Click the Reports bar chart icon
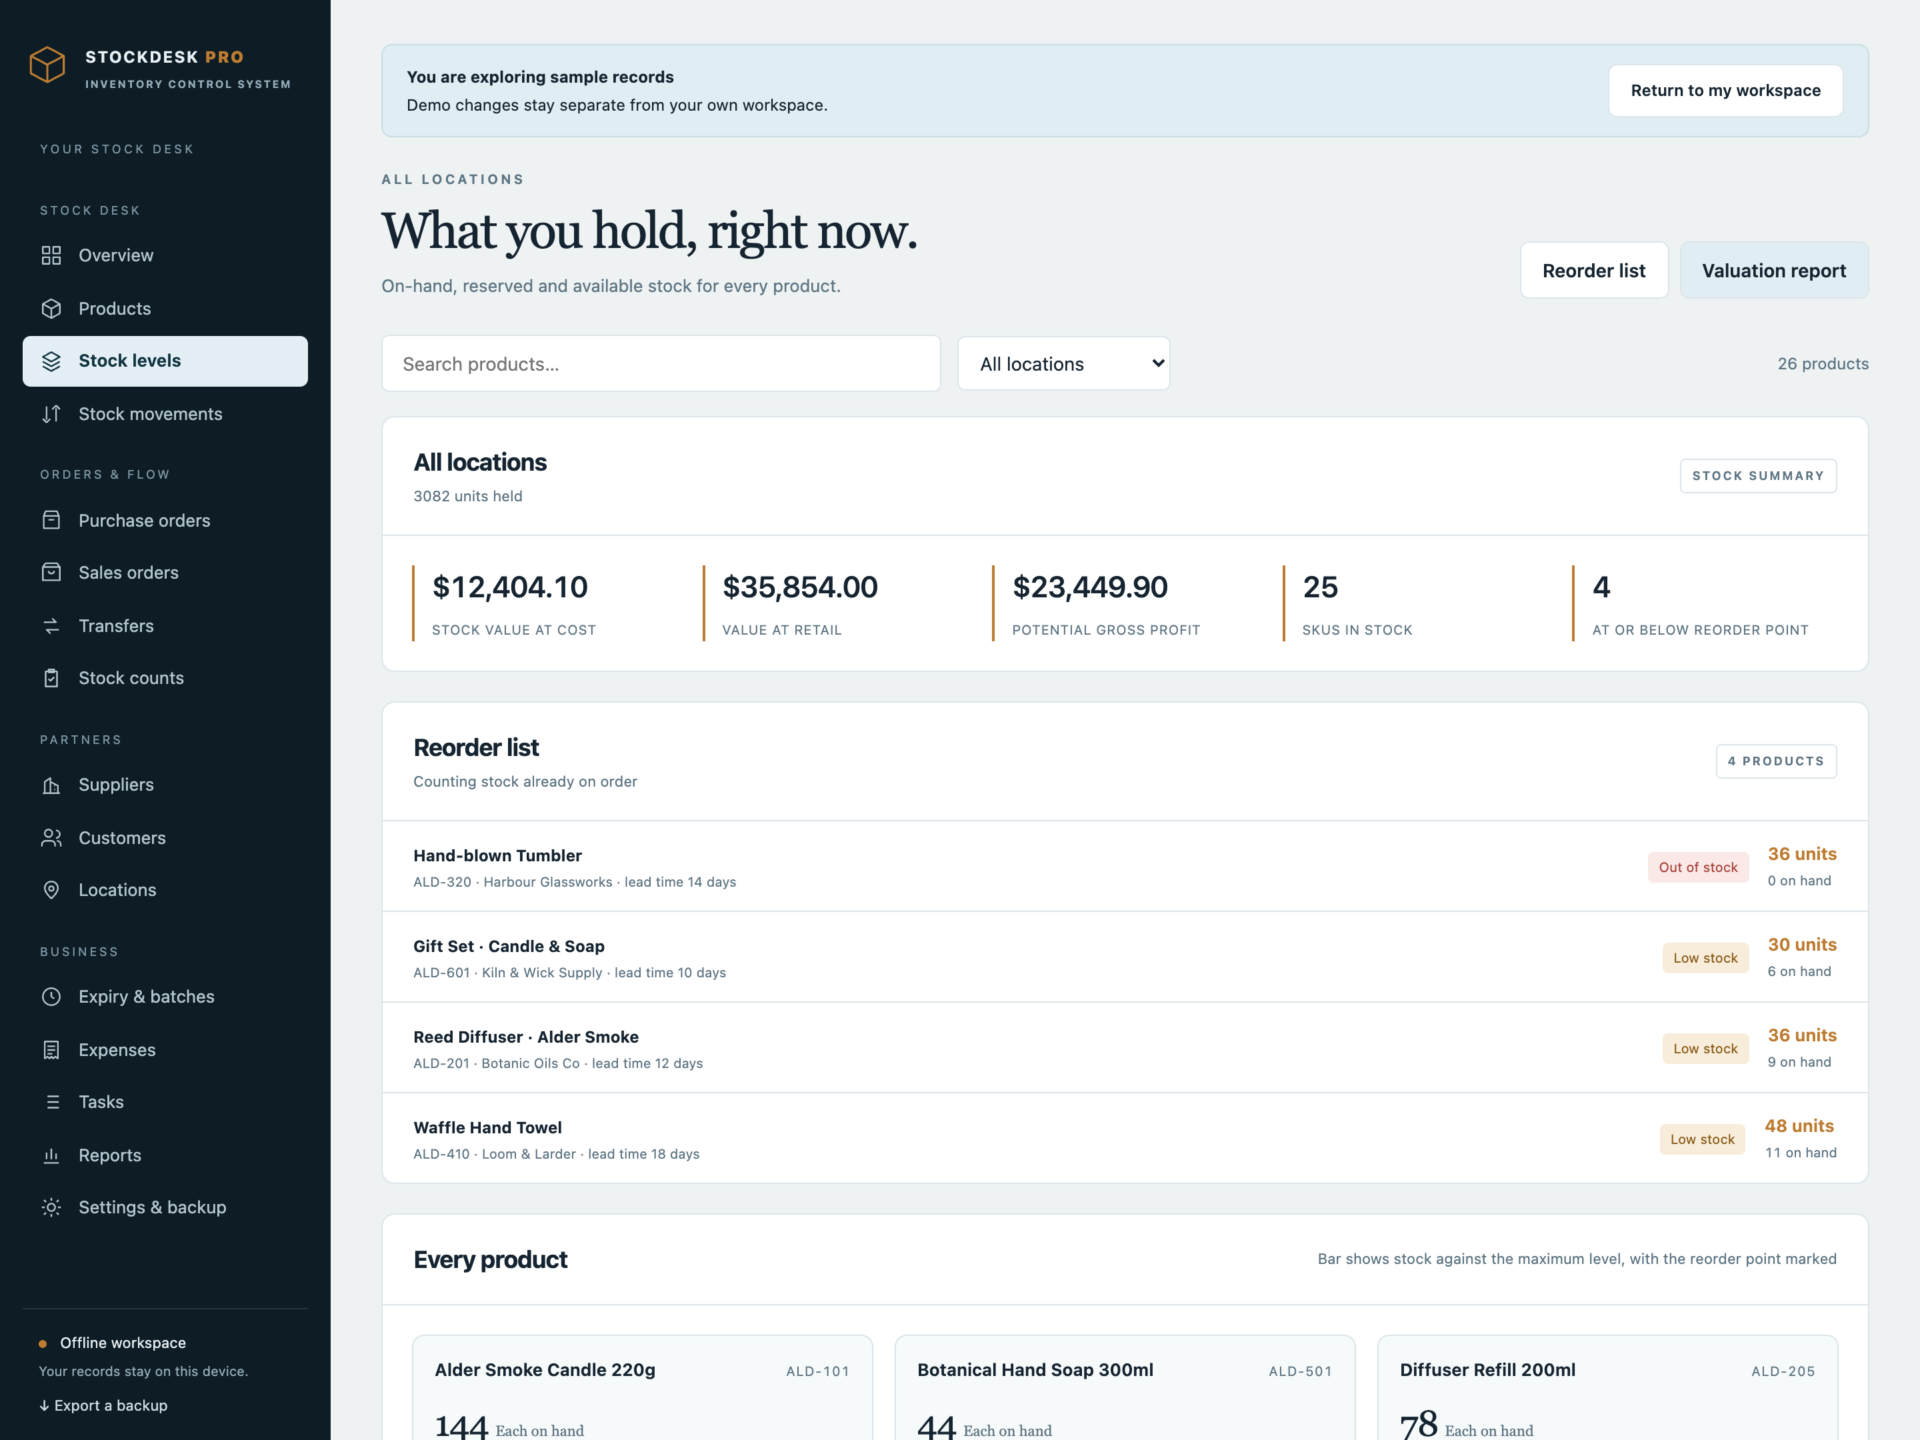Image resolution: width=1920 pixels, height=1440 pixels. click(51, 1155)
